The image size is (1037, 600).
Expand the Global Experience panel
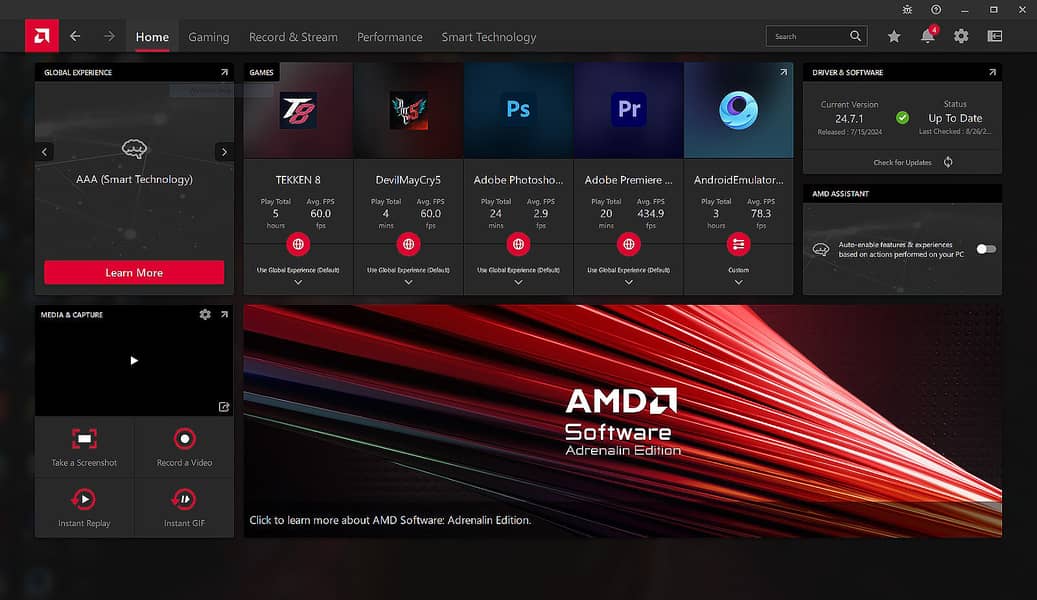pos(224,72)
